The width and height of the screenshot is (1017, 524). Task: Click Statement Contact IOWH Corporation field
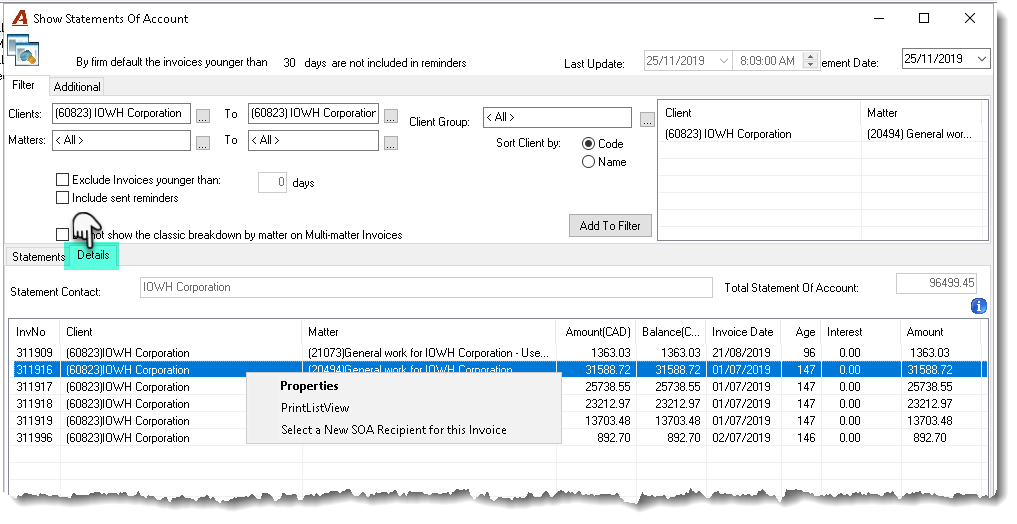426,287
